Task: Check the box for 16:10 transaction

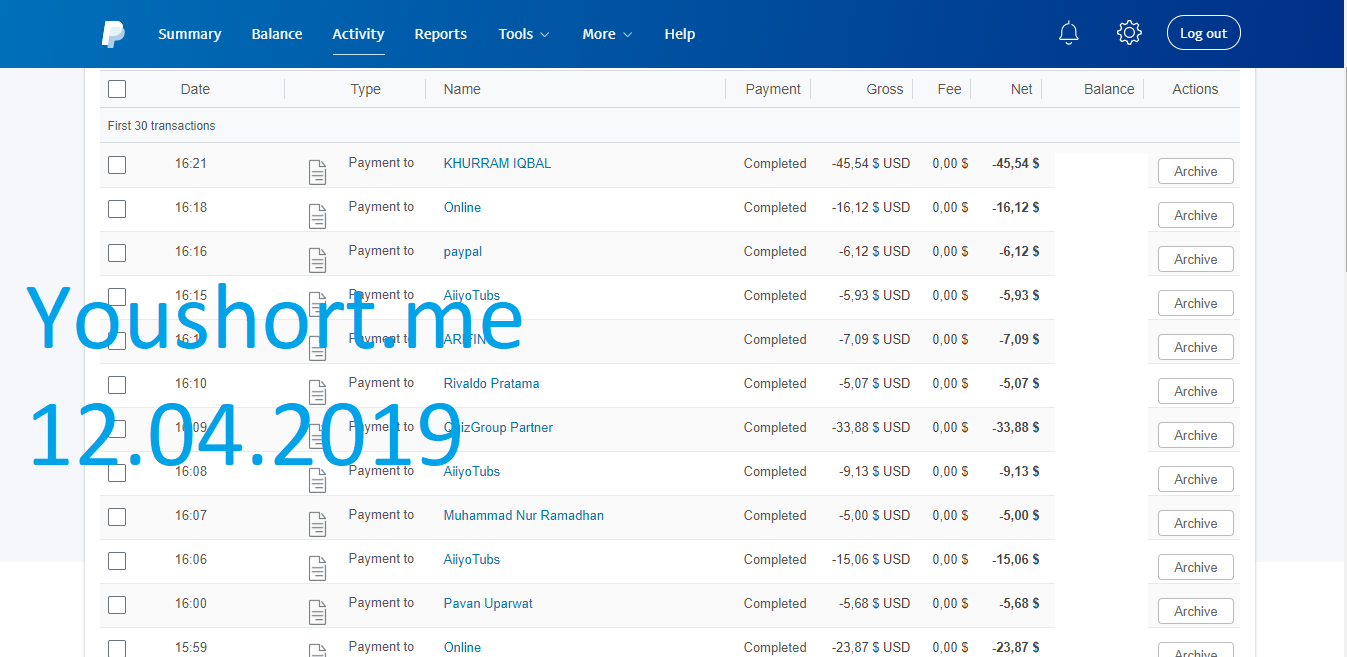Action: pos(117,384)
